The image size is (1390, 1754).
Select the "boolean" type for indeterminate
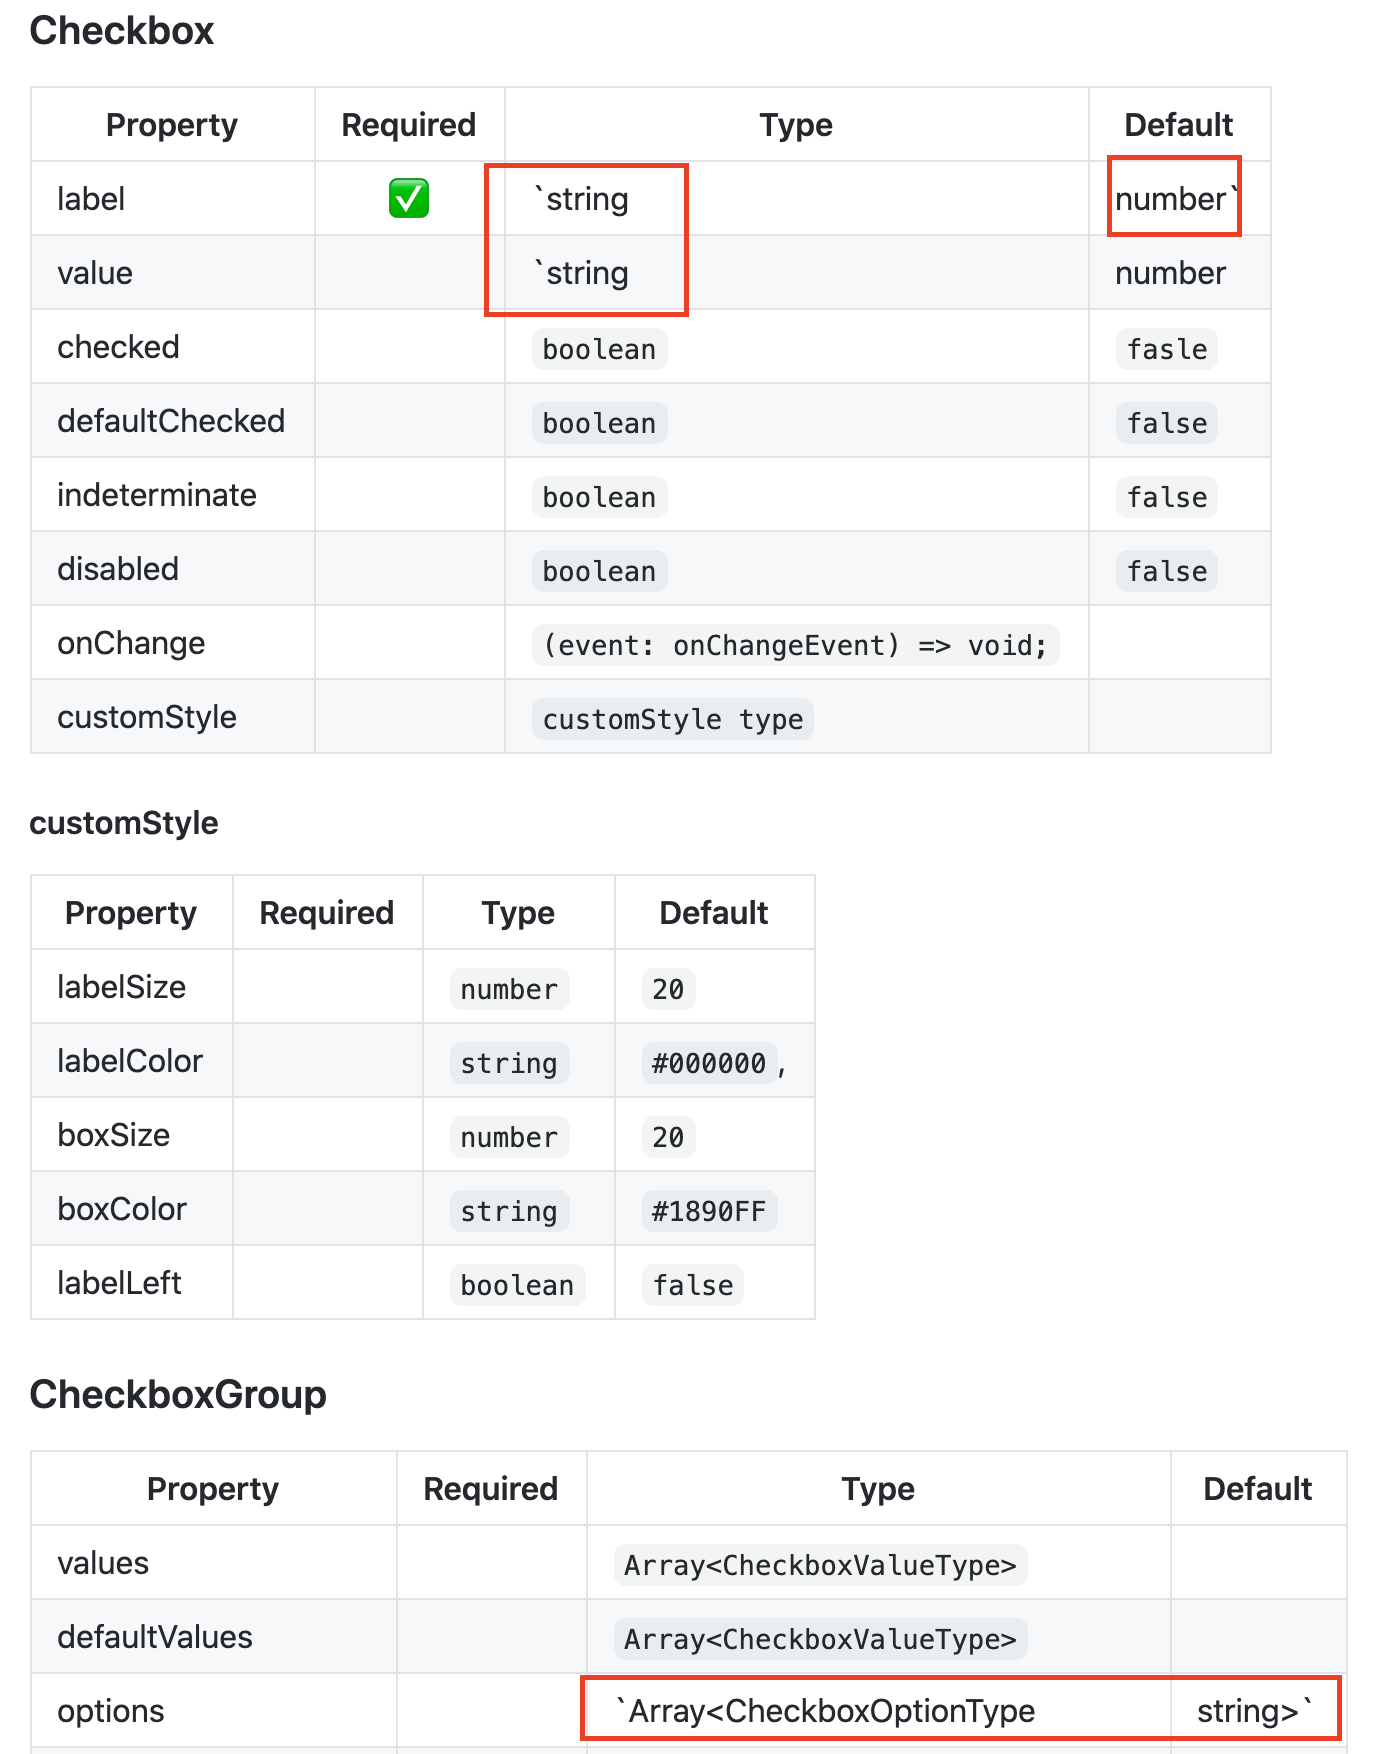(x=599, y=497)
